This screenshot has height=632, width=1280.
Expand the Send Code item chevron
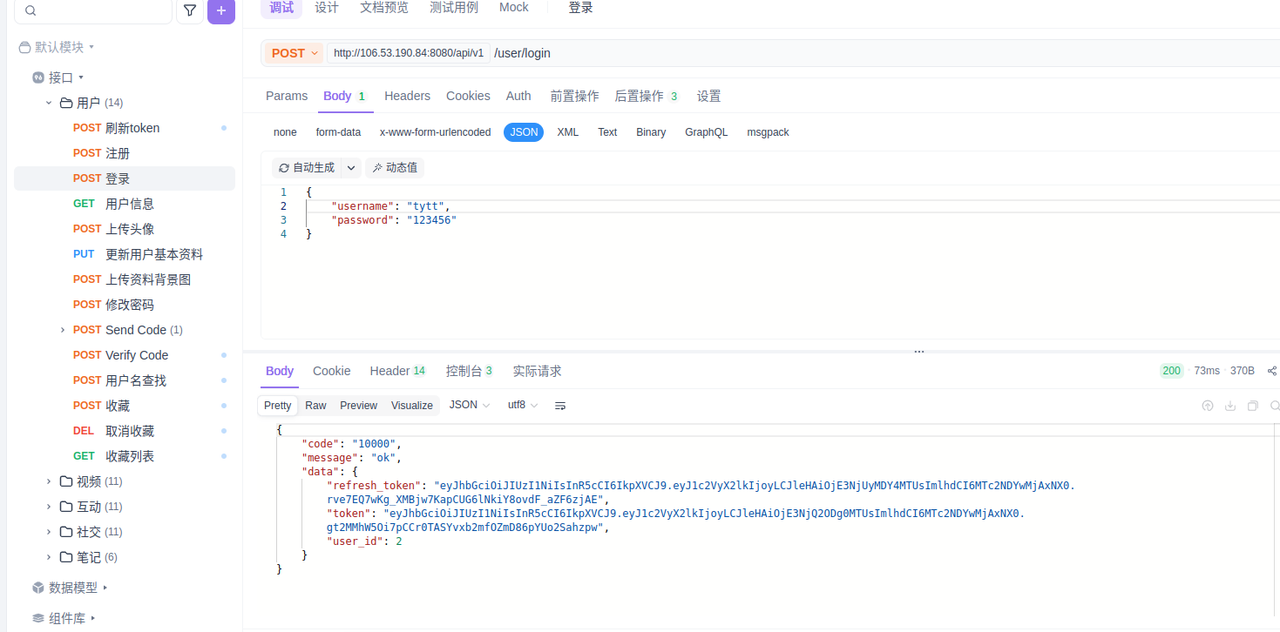click(x=62, y=330)
